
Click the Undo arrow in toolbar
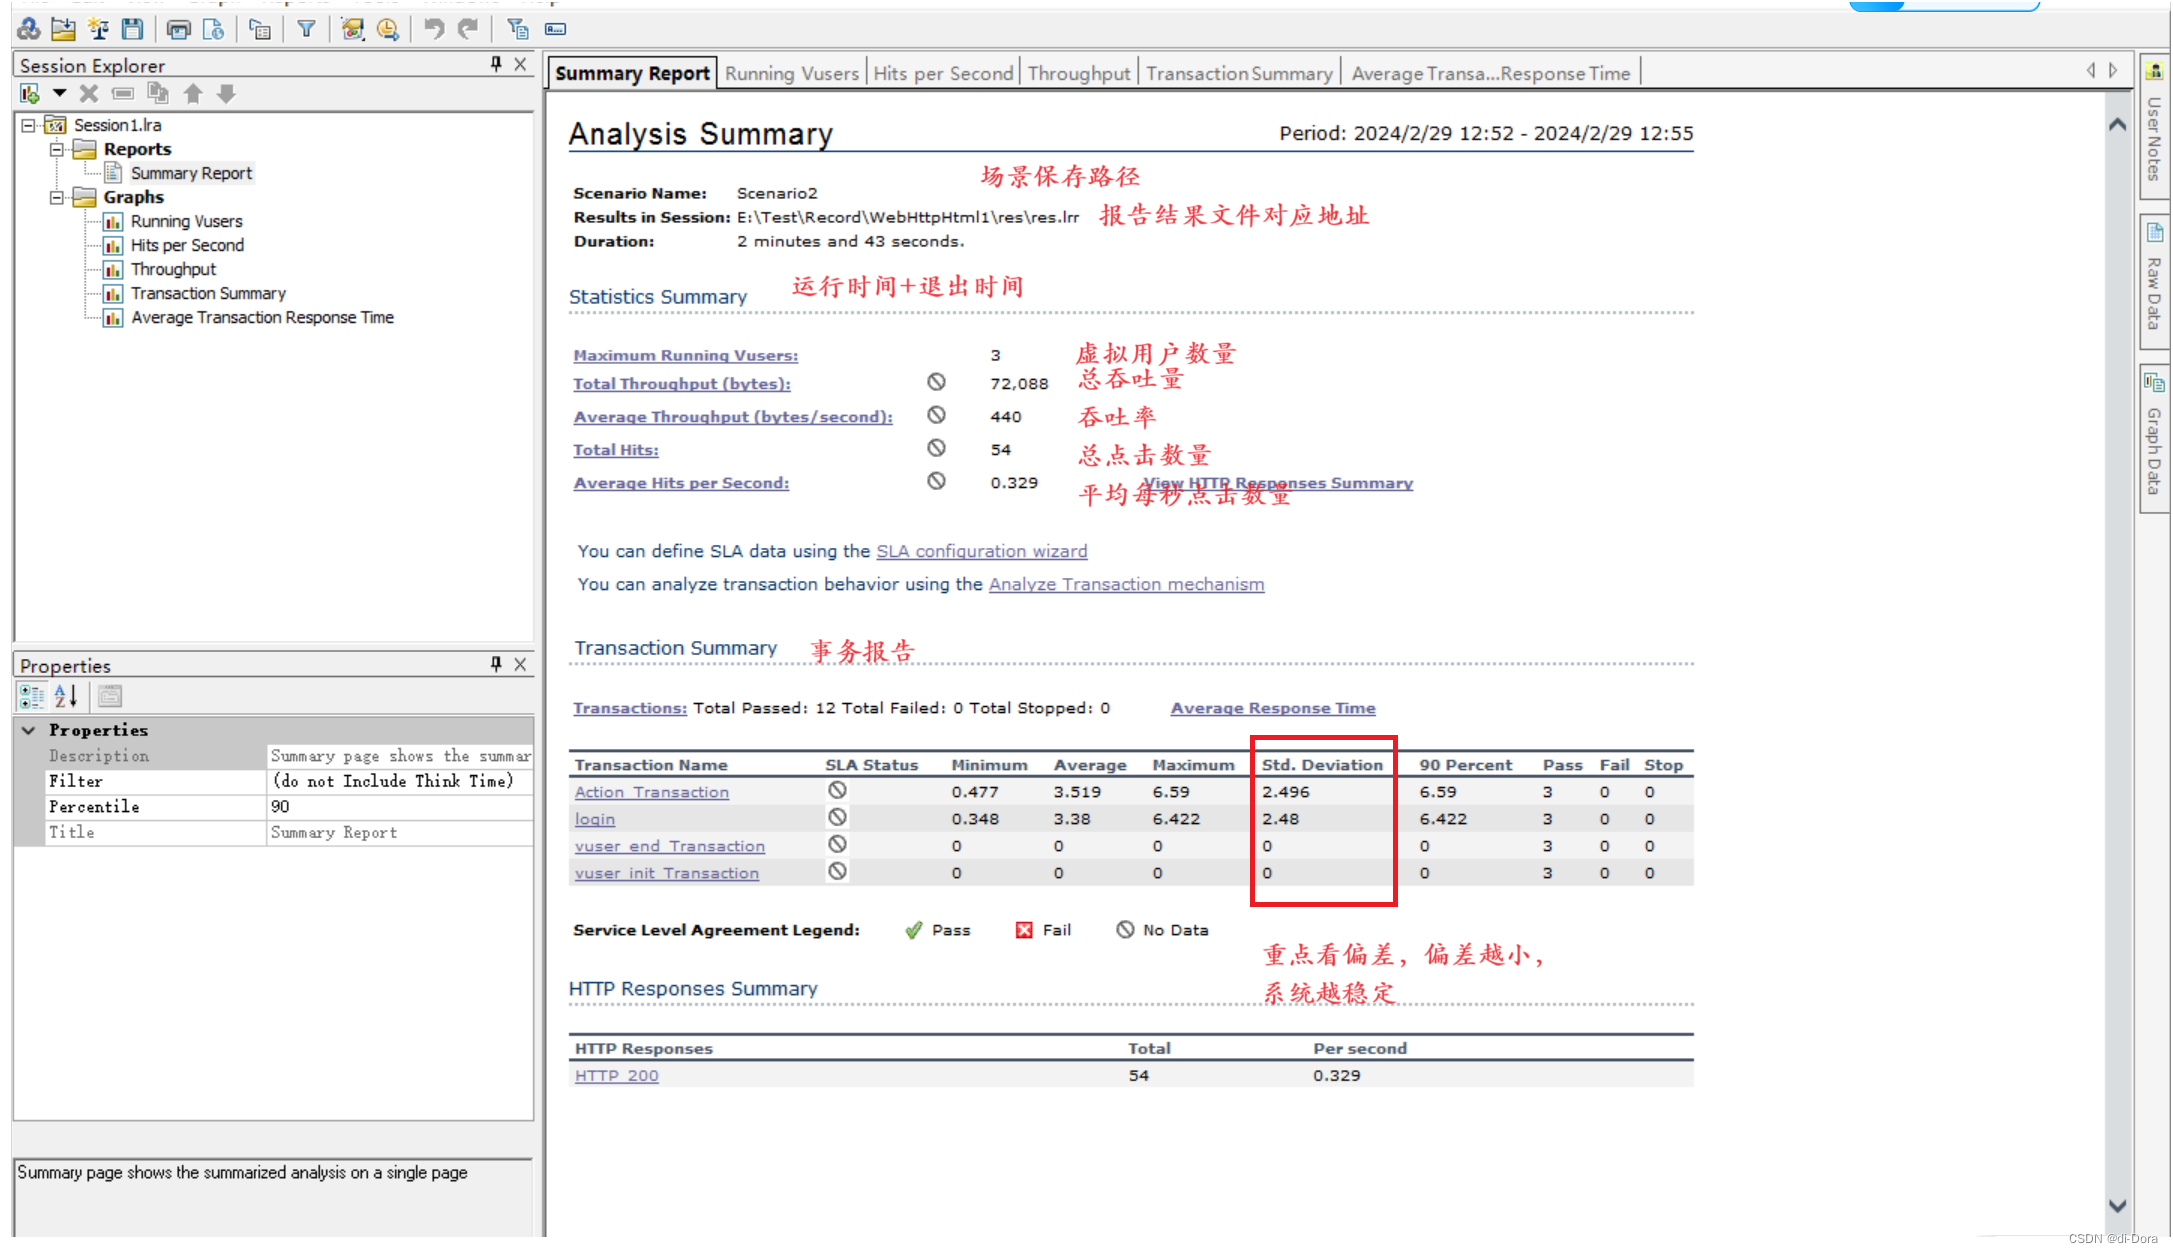(x=433, y=29)
